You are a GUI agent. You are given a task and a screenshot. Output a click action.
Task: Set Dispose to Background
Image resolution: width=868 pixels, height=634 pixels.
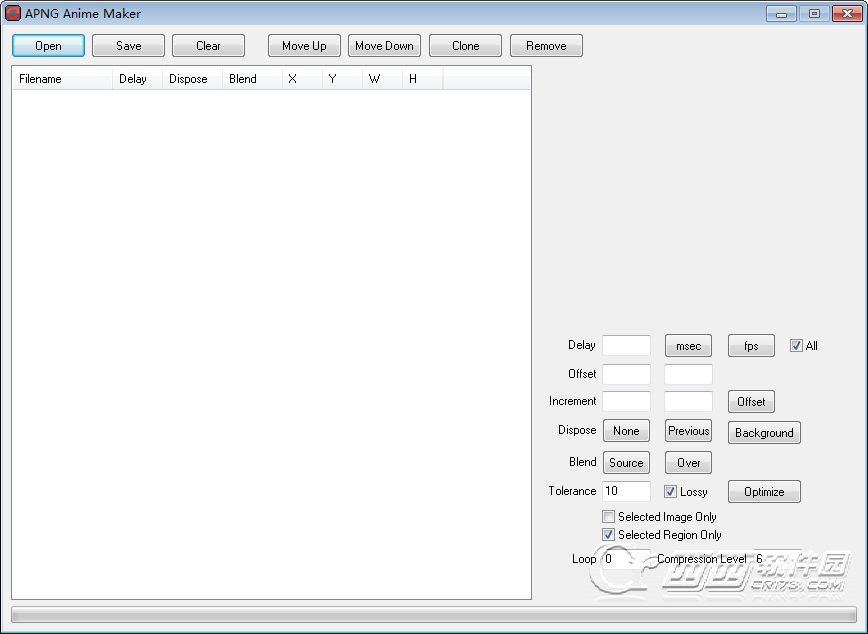point(764,432)
